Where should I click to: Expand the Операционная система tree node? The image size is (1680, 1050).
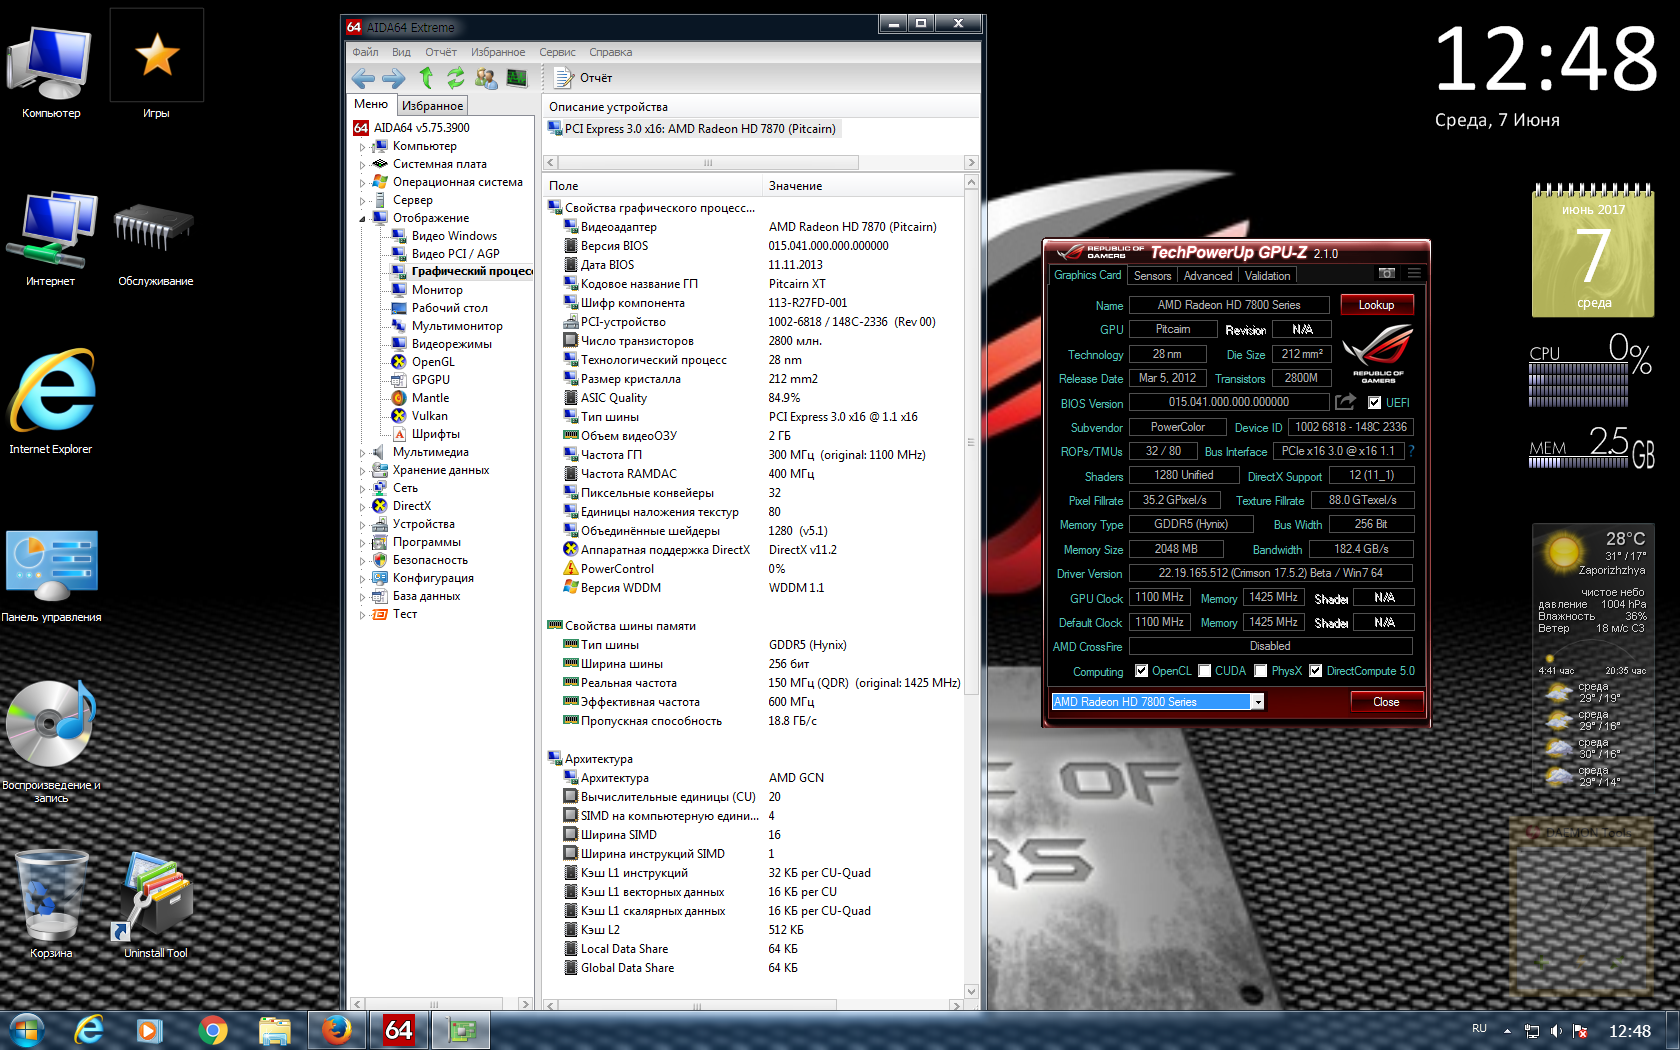362,183
